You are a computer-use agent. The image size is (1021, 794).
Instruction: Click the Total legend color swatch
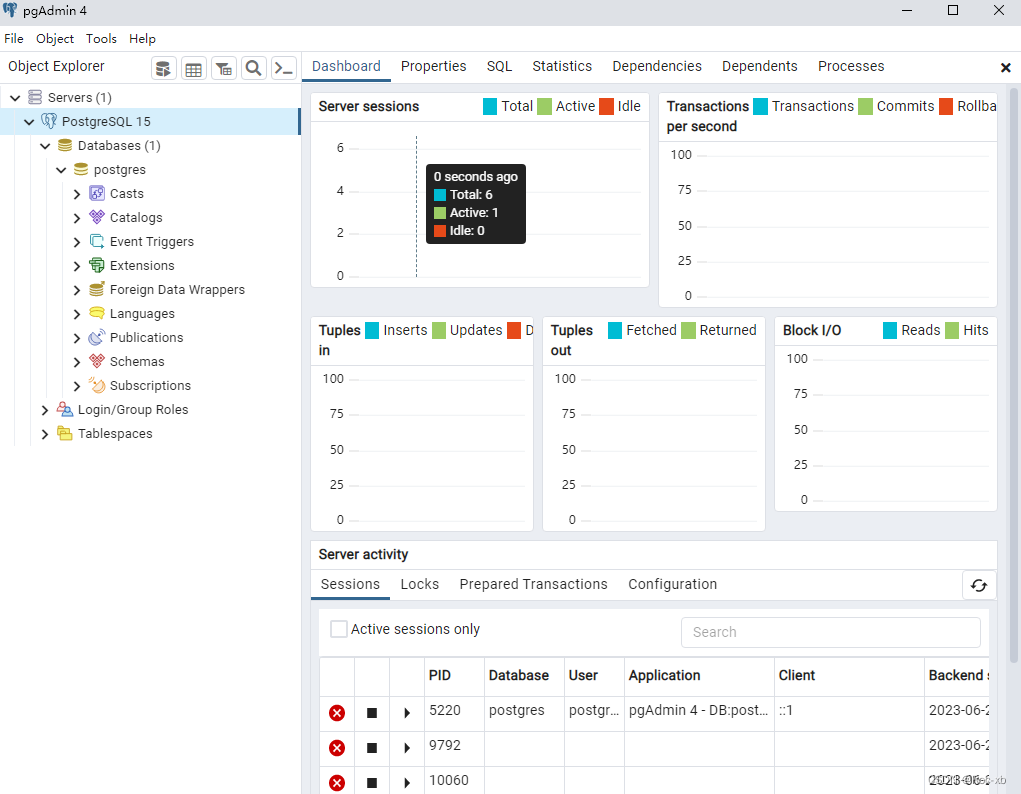490,106
